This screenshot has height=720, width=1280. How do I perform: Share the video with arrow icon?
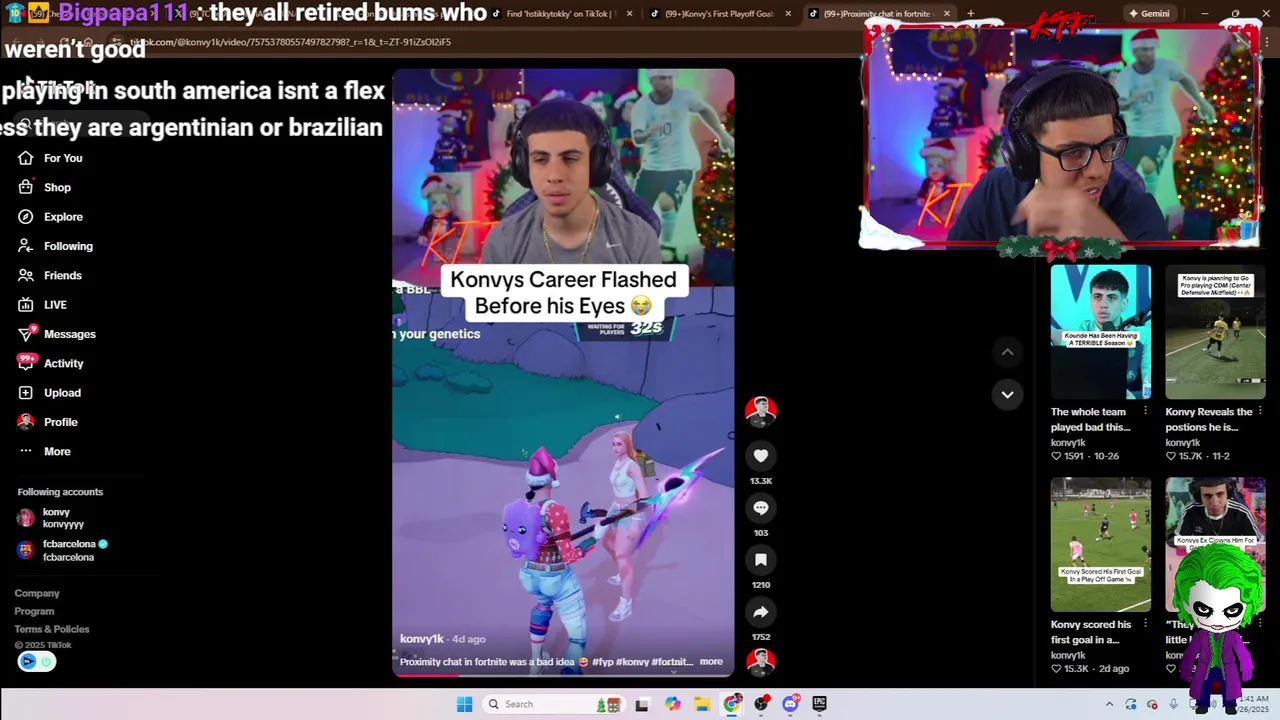(760, 612)
